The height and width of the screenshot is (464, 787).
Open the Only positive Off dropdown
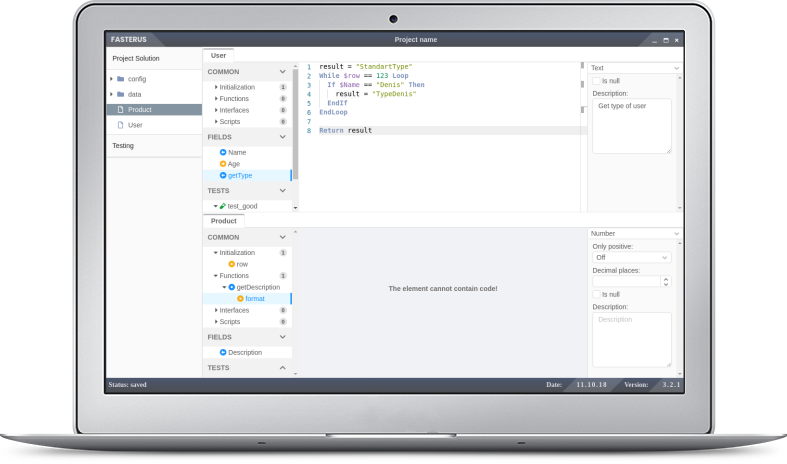(630, 257)
